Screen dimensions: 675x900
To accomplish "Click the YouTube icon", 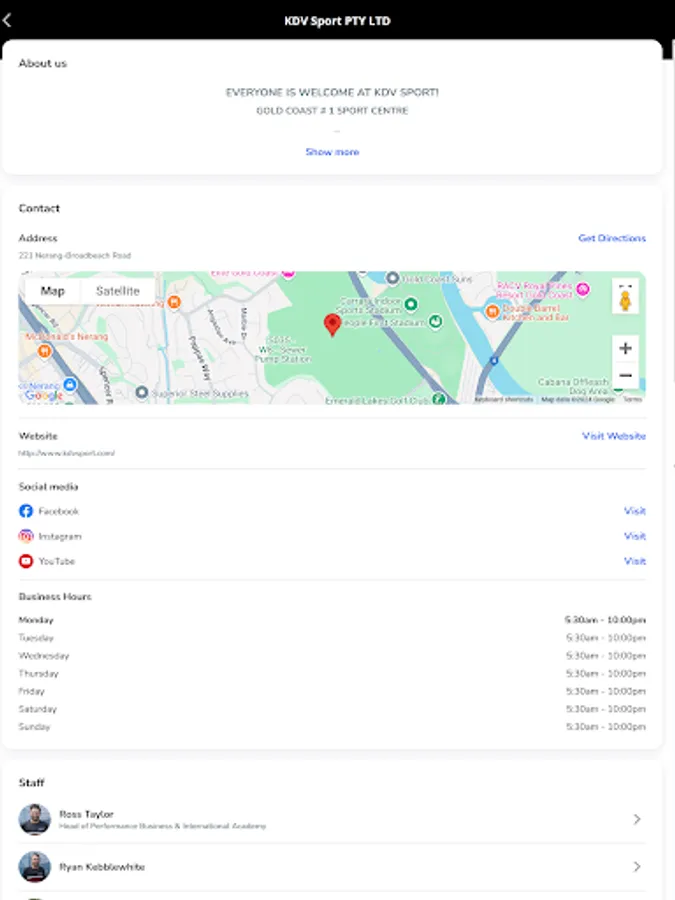I will pos(26,561).
